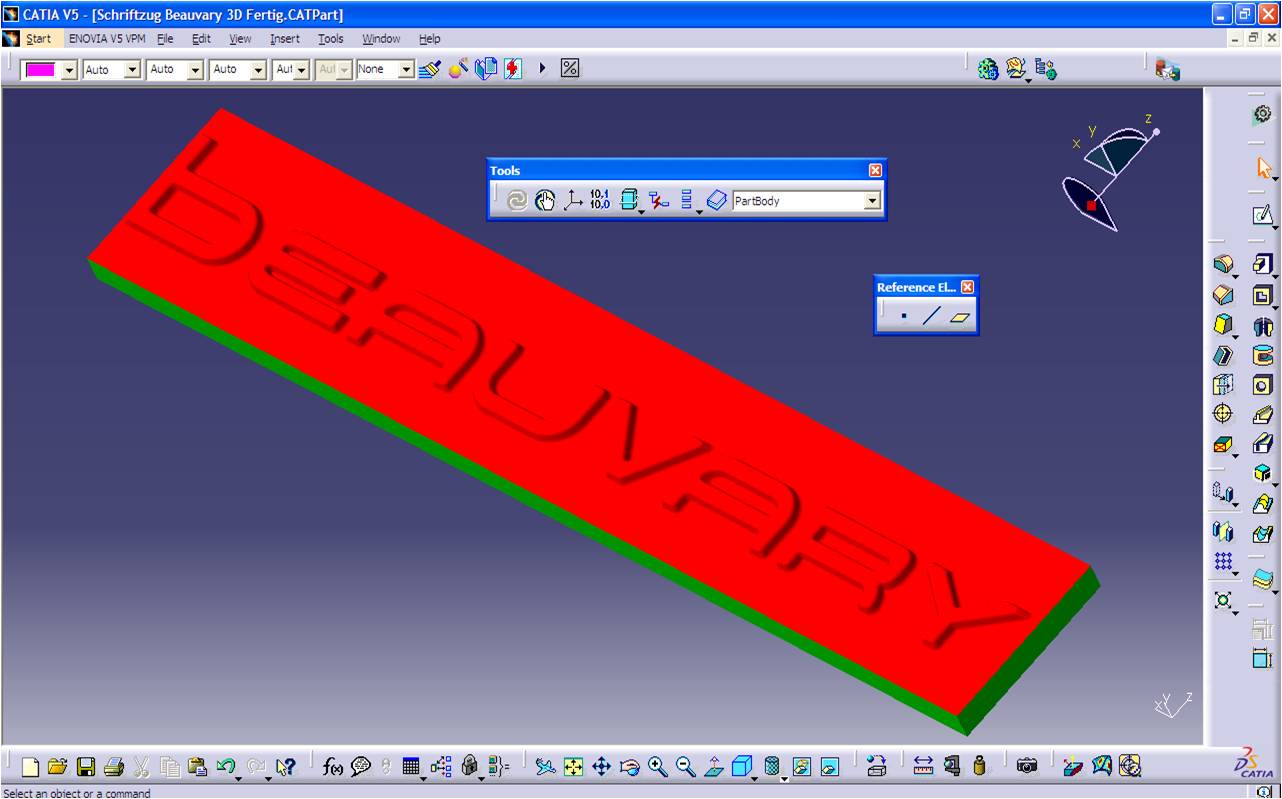Open the Window menu

(x=381, y=39)
